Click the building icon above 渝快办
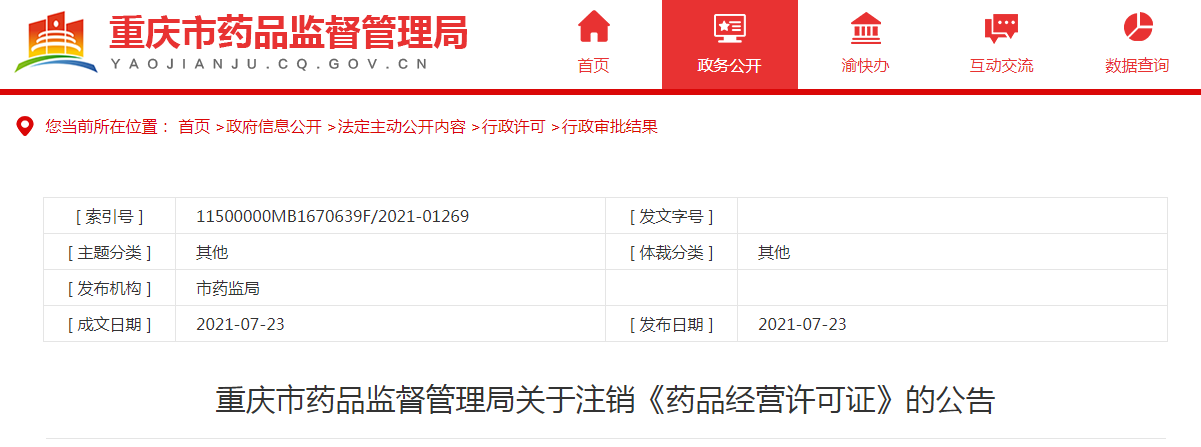This screenshot has width=1201, height=447. 865,28
